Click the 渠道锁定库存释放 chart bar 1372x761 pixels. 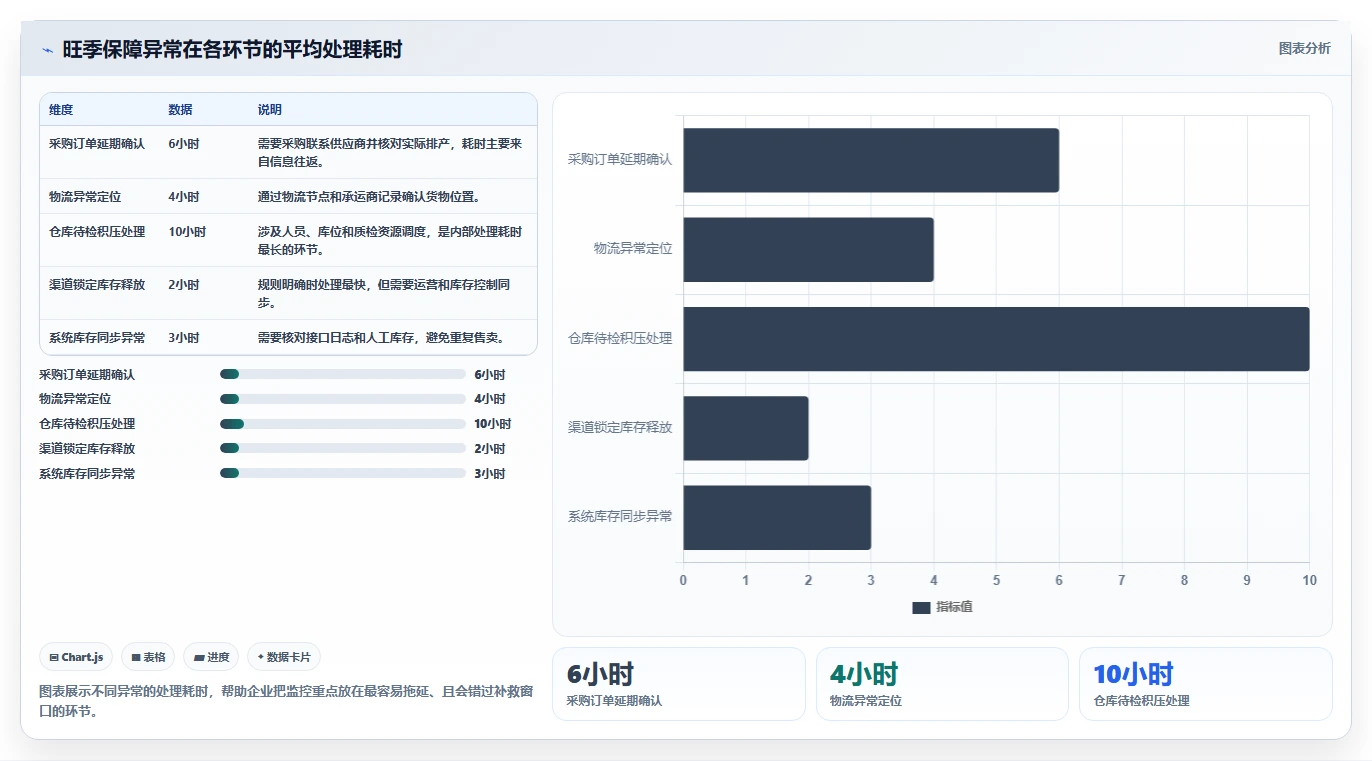pyautogui.click(x=746, y=428)
